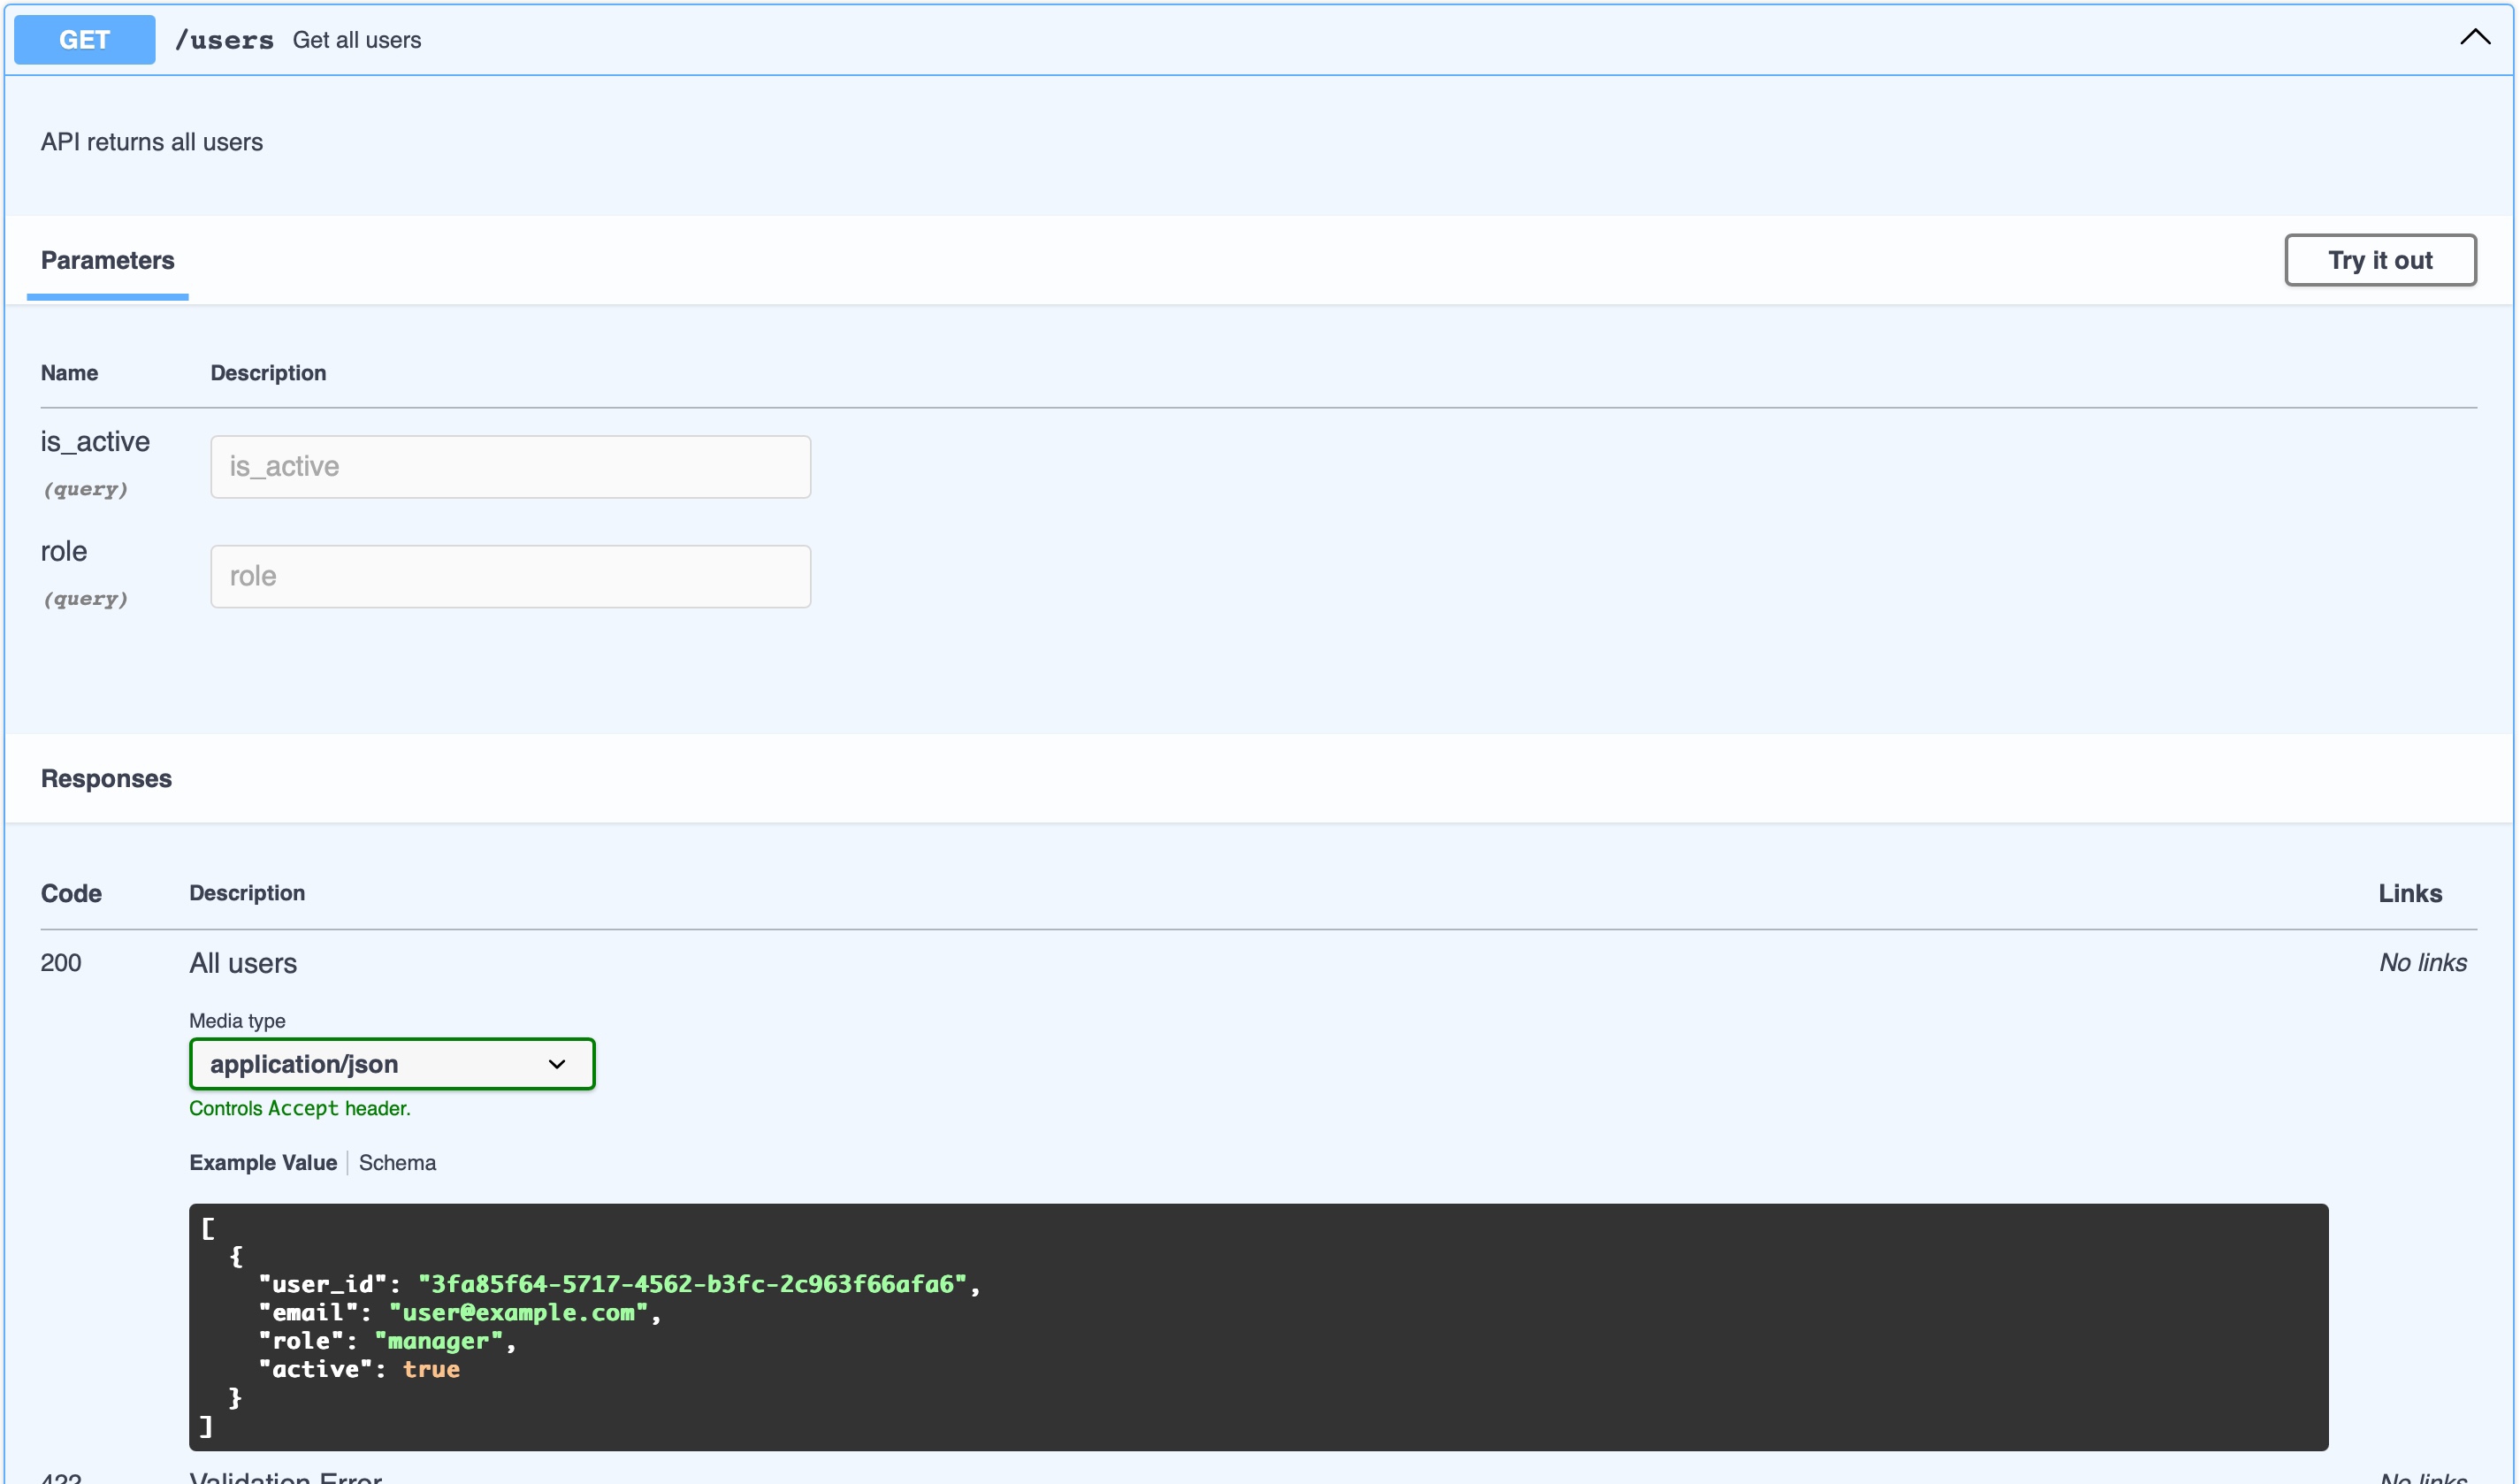Click the (query) label under role

[x=85, y=599]
